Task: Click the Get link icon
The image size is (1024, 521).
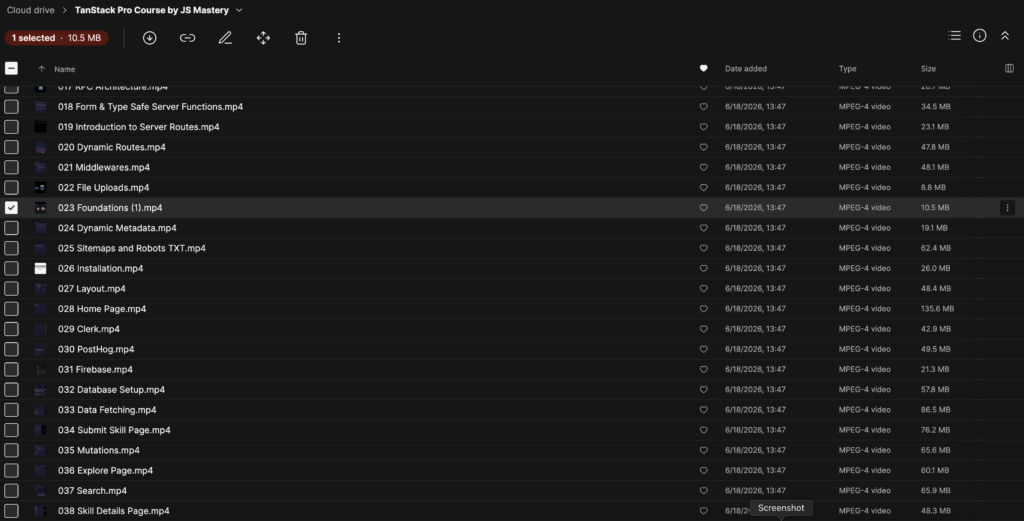Action: (x=187, y=38)
